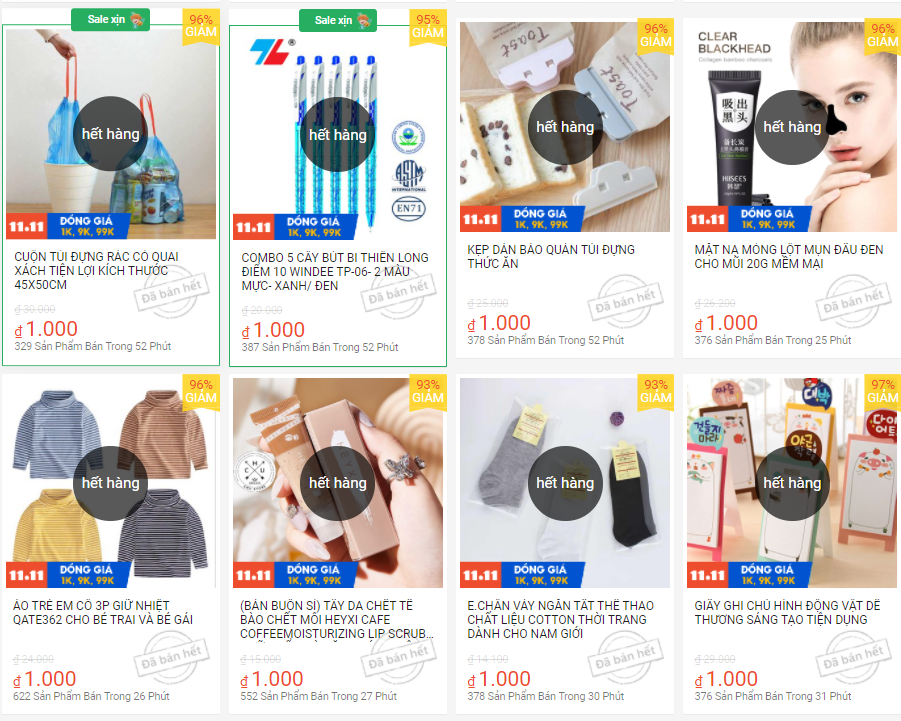Click 'KẸP DÁN BẢO QUẢN TÚI ĐỰNG THỨC ĂN' title
Image resolution: width=901 pixels, height=721 pixels.
551,257
